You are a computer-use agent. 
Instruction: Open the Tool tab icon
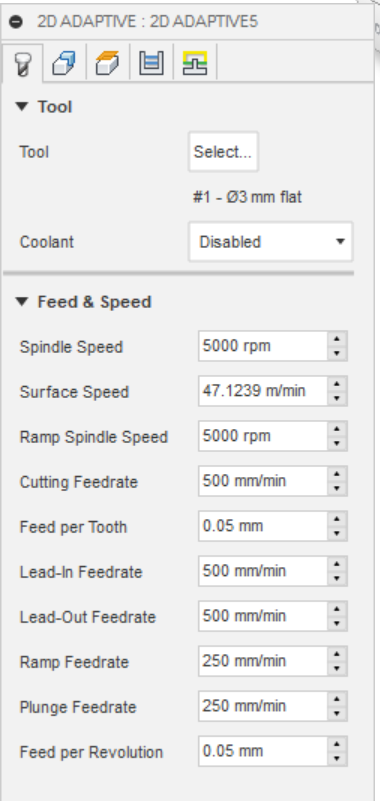(22, 64)
